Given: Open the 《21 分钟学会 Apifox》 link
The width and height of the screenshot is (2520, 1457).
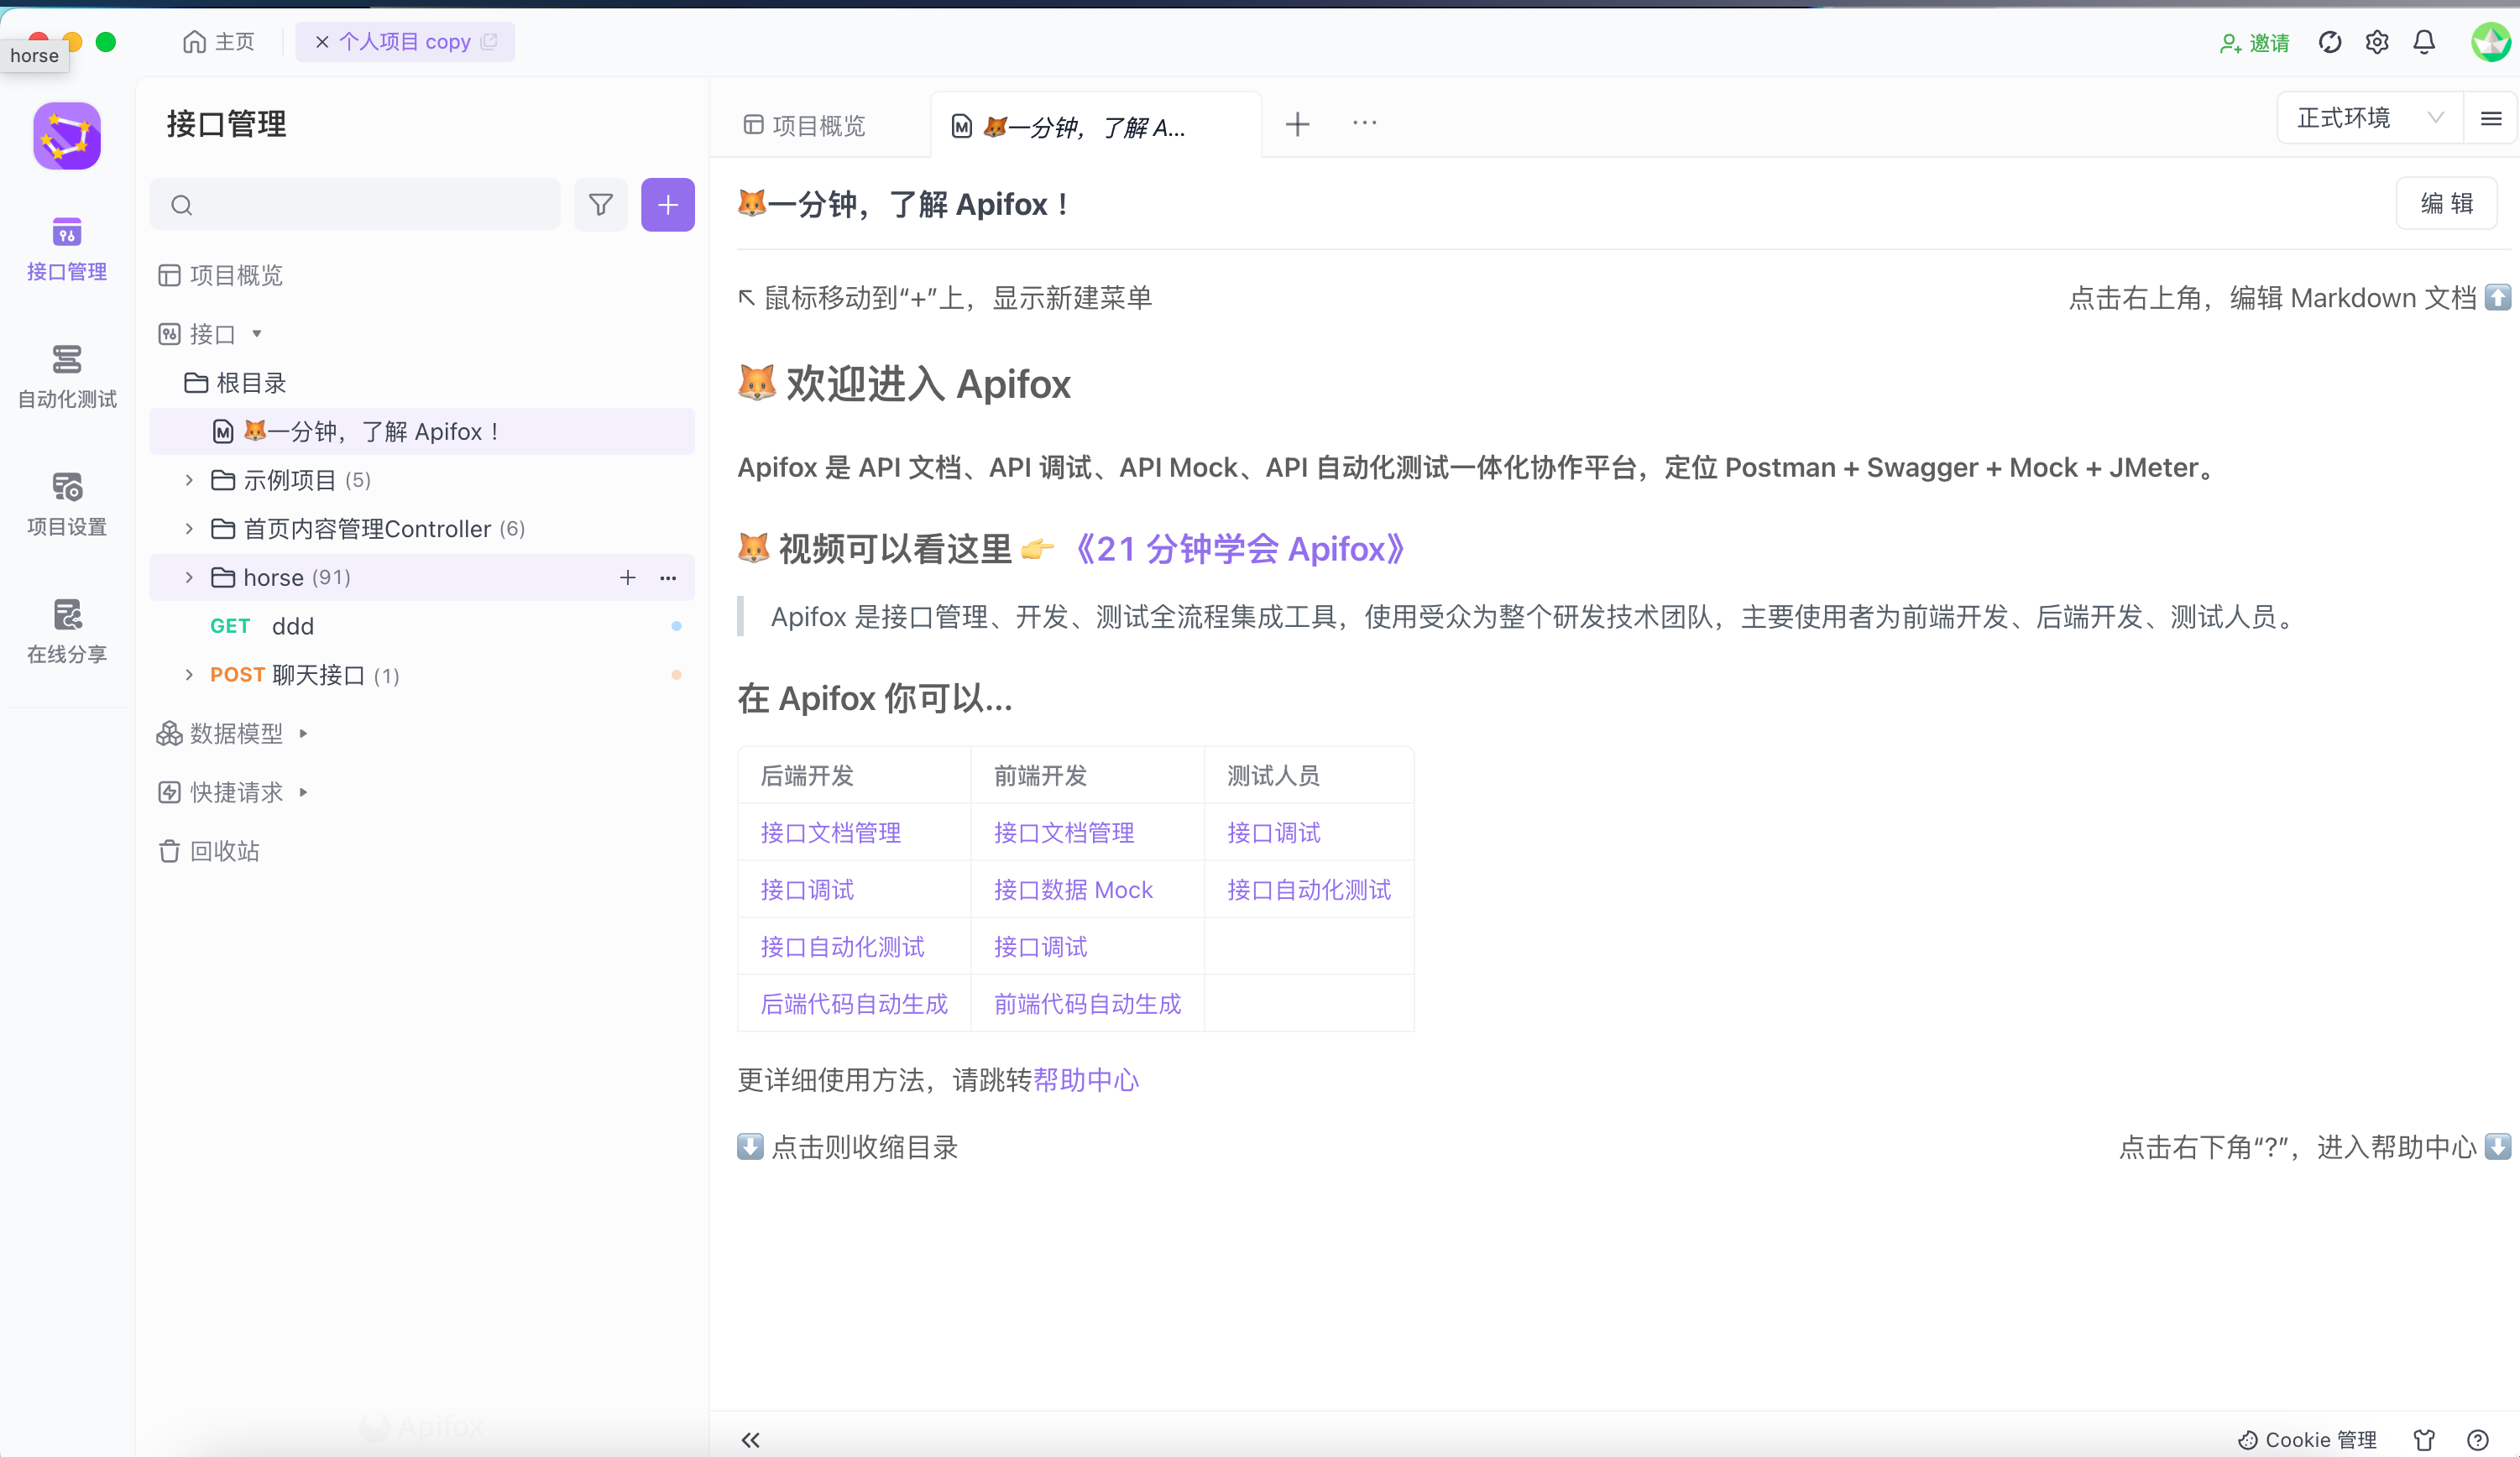Looking at the screenshot, I should [x=1239, y=549].
